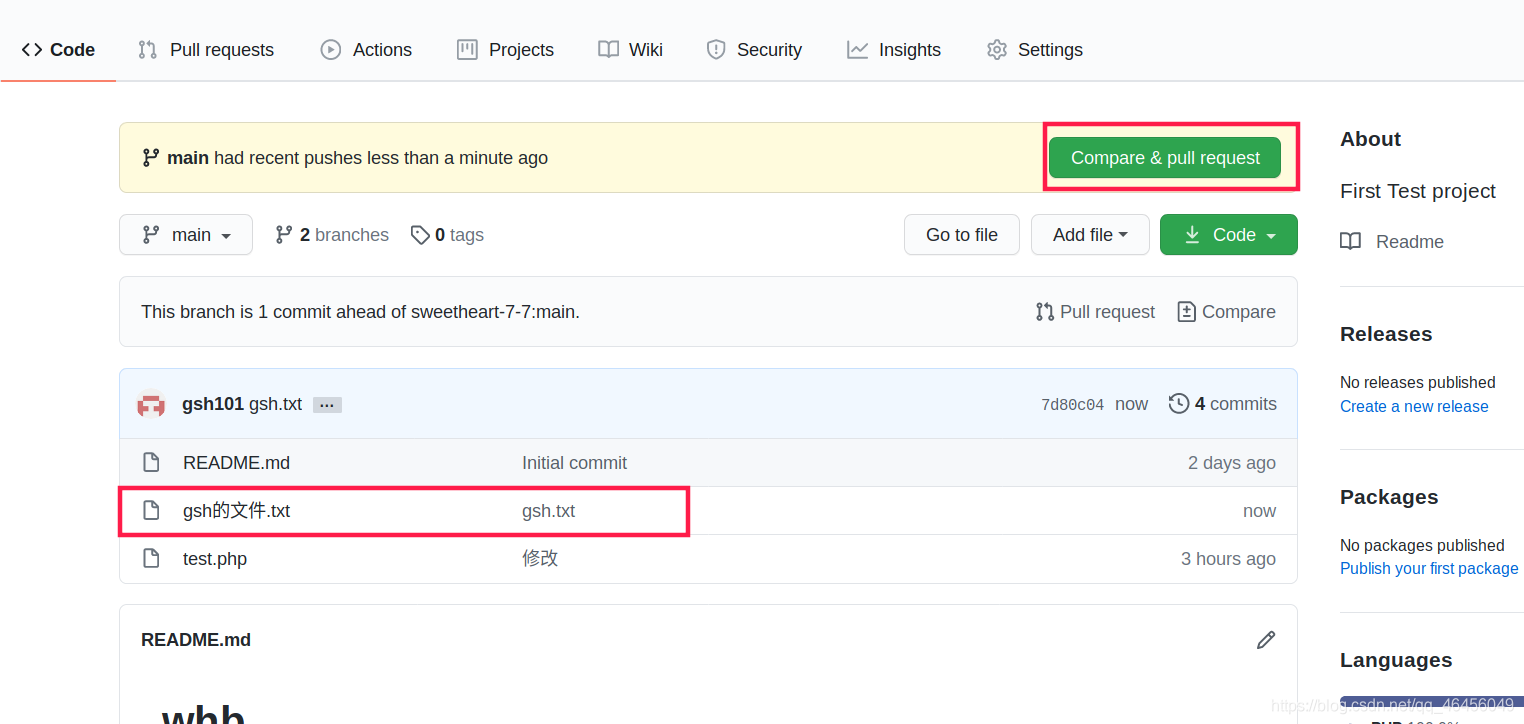1524x724 pixels.
Task: Click the Go to file button
Action: click(962, 235)
